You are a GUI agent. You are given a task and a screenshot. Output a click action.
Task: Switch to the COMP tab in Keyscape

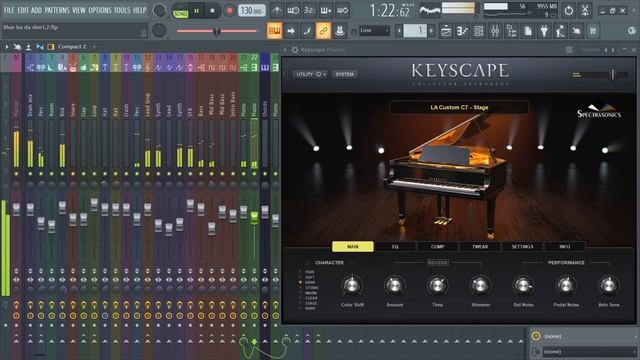point(438,247)
